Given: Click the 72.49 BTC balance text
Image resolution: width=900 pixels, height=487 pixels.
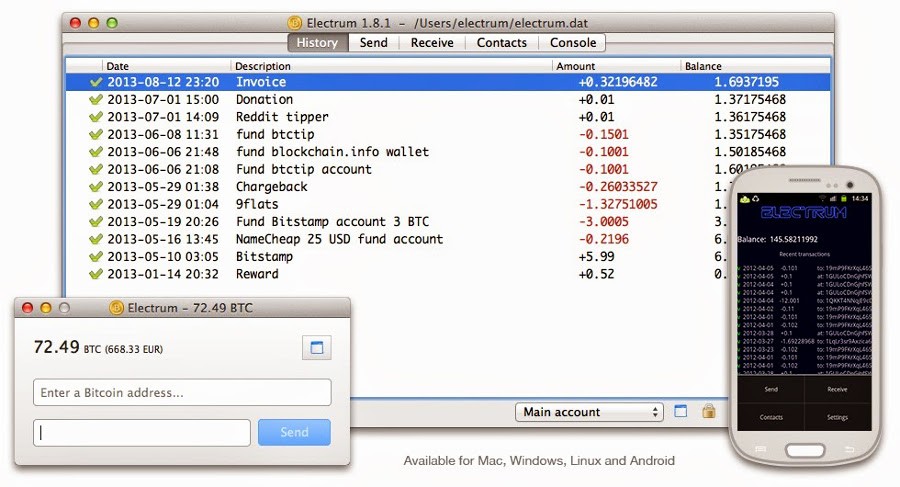Looking at the screenshot, I should click(x=98, y=347).
